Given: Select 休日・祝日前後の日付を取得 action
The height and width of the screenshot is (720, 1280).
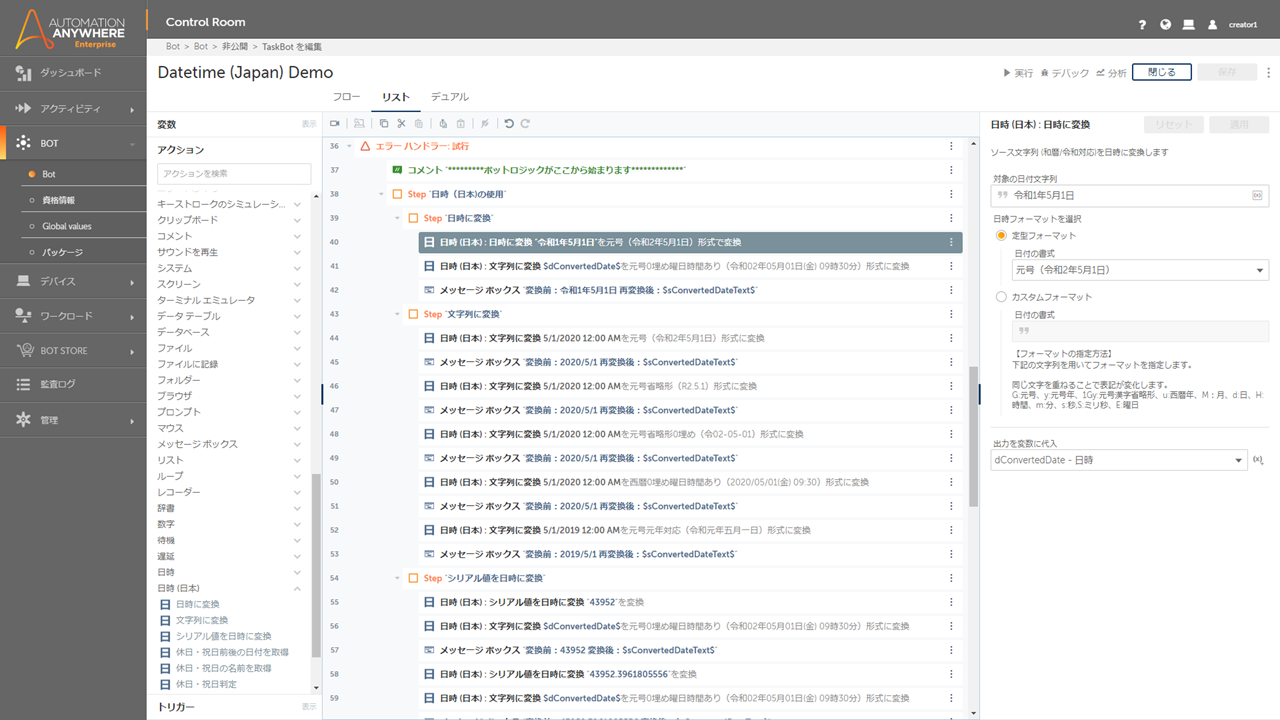Looking at the screenshot, I should click(232, 652).
